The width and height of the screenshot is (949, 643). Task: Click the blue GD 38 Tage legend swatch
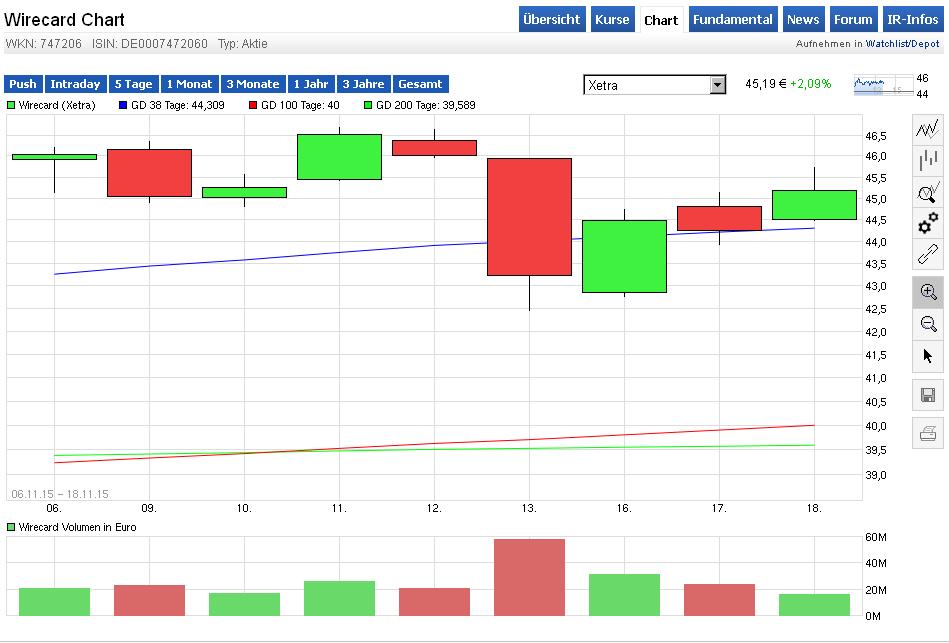coord(123,105)
